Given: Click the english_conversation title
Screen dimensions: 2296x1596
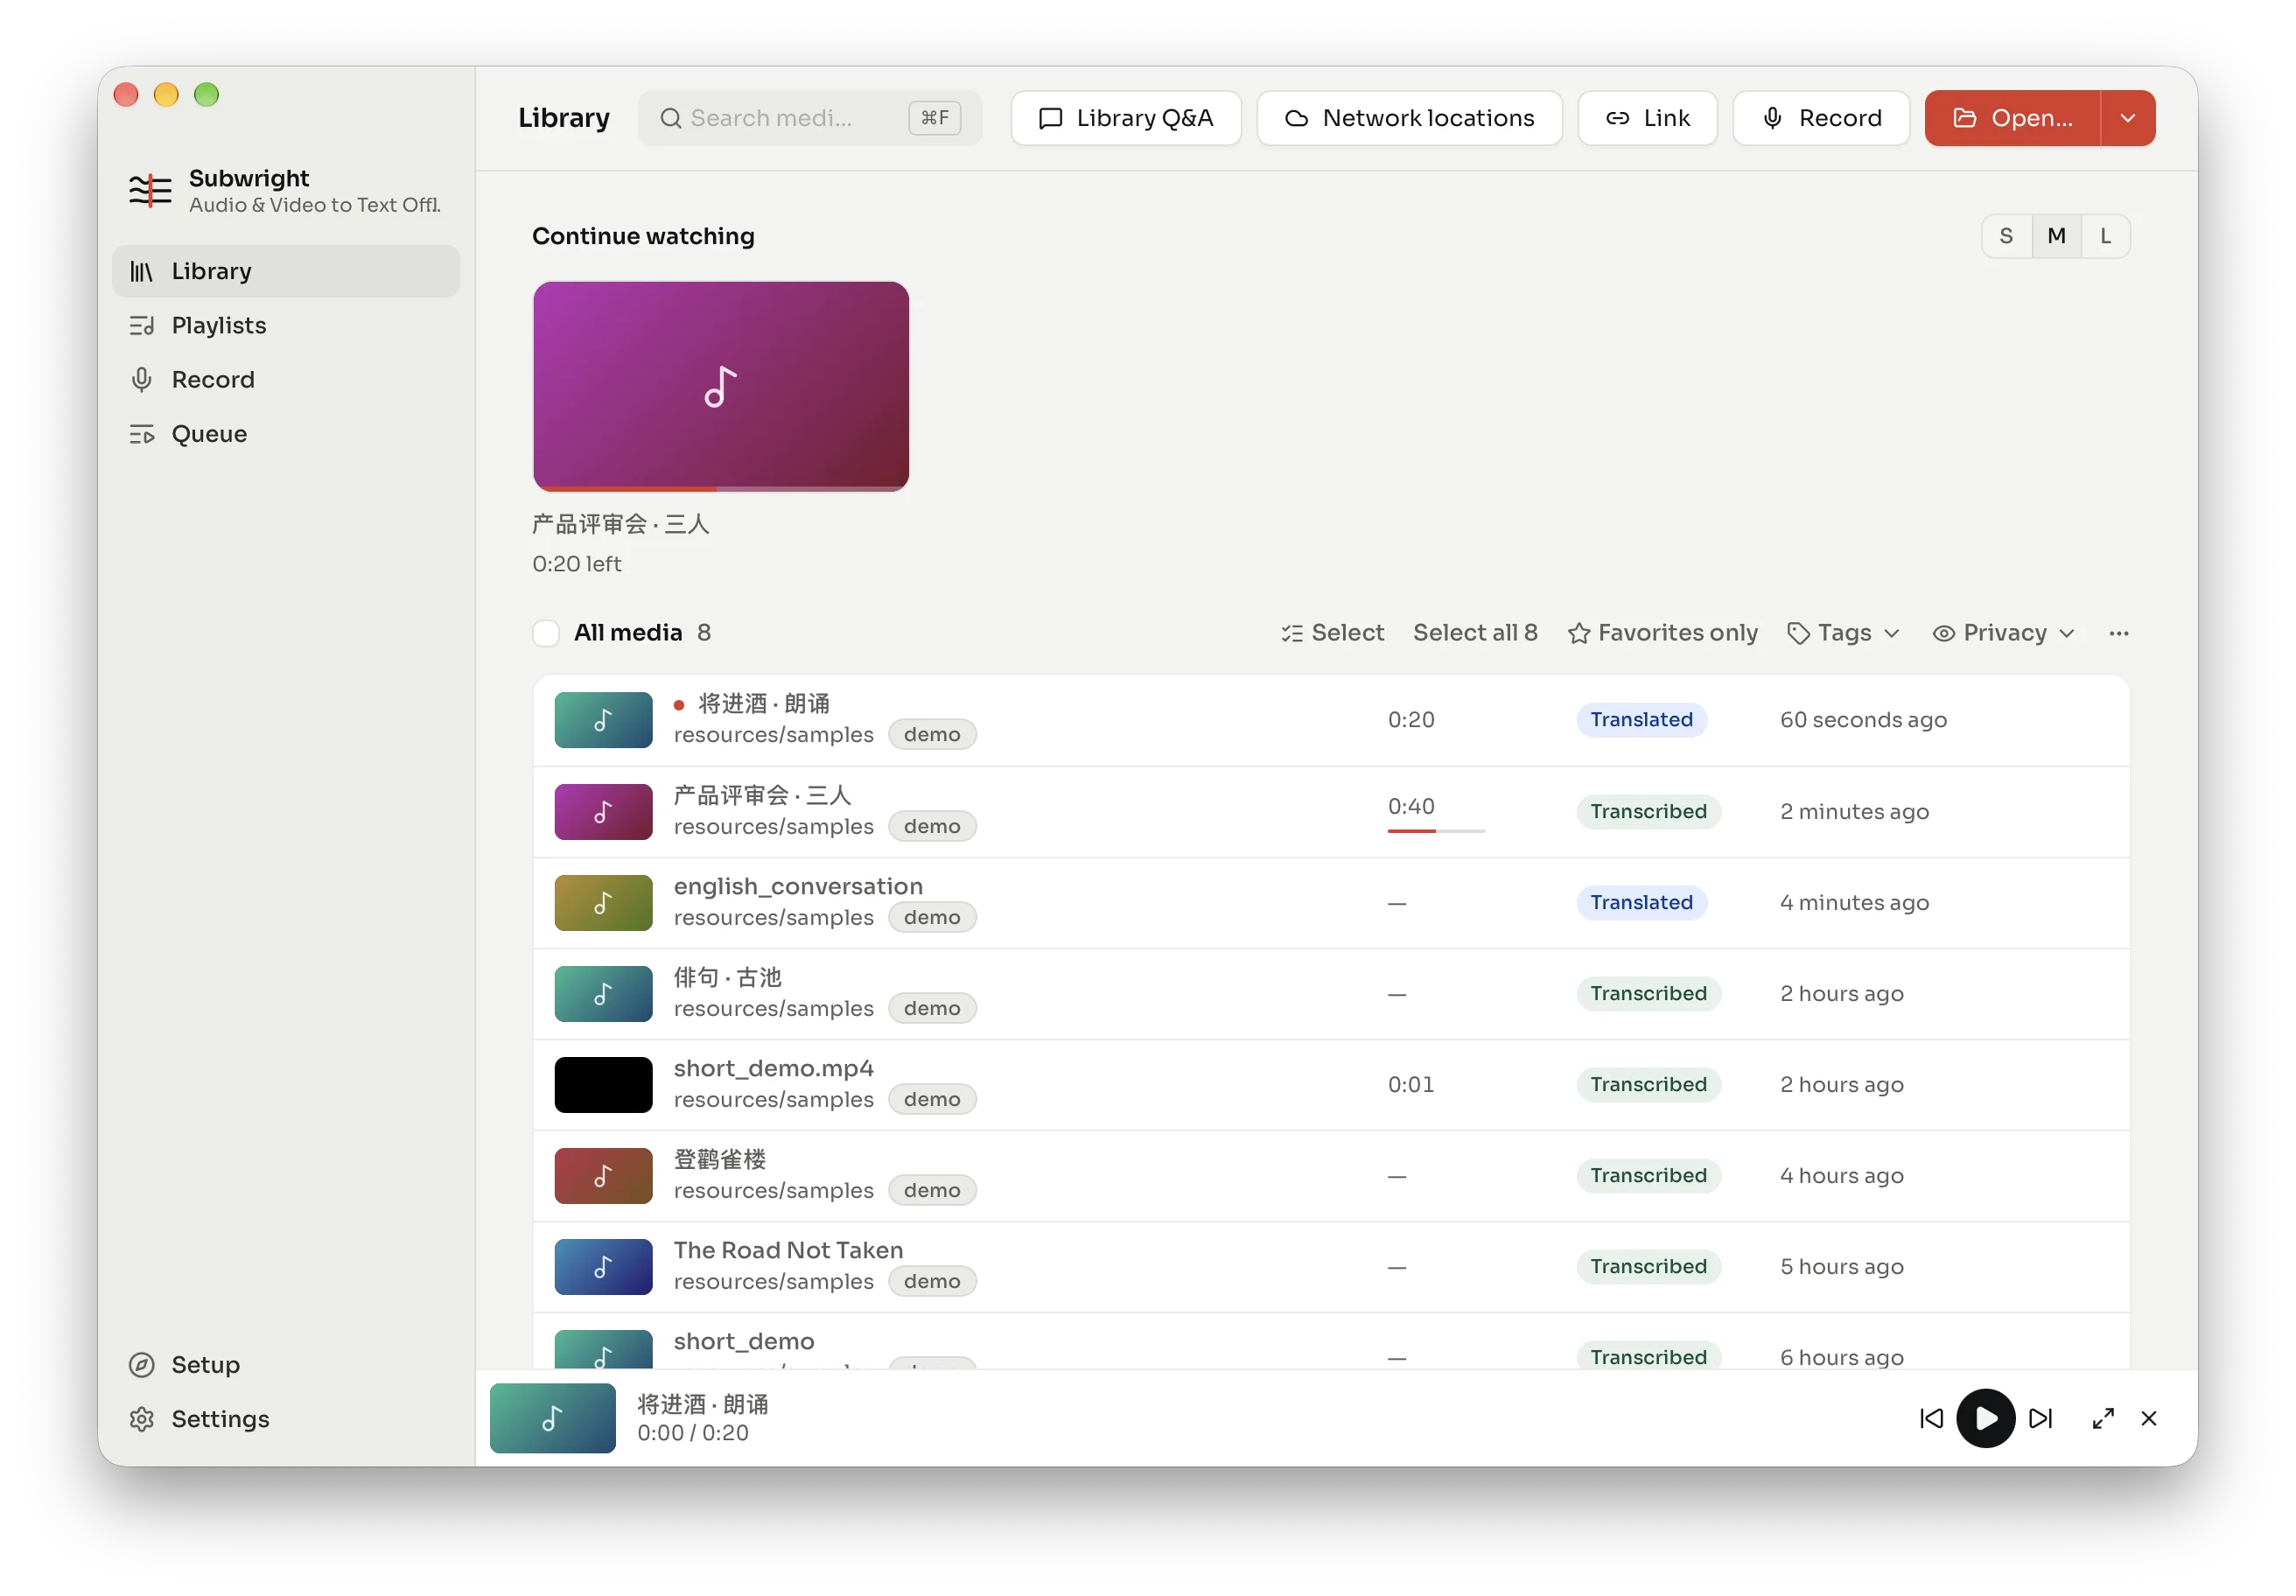Looking at the screenshot, I should tap(798, 886).
